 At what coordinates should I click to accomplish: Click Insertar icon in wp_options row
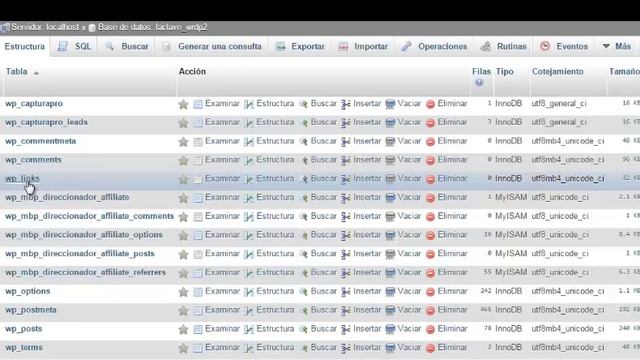346,292
